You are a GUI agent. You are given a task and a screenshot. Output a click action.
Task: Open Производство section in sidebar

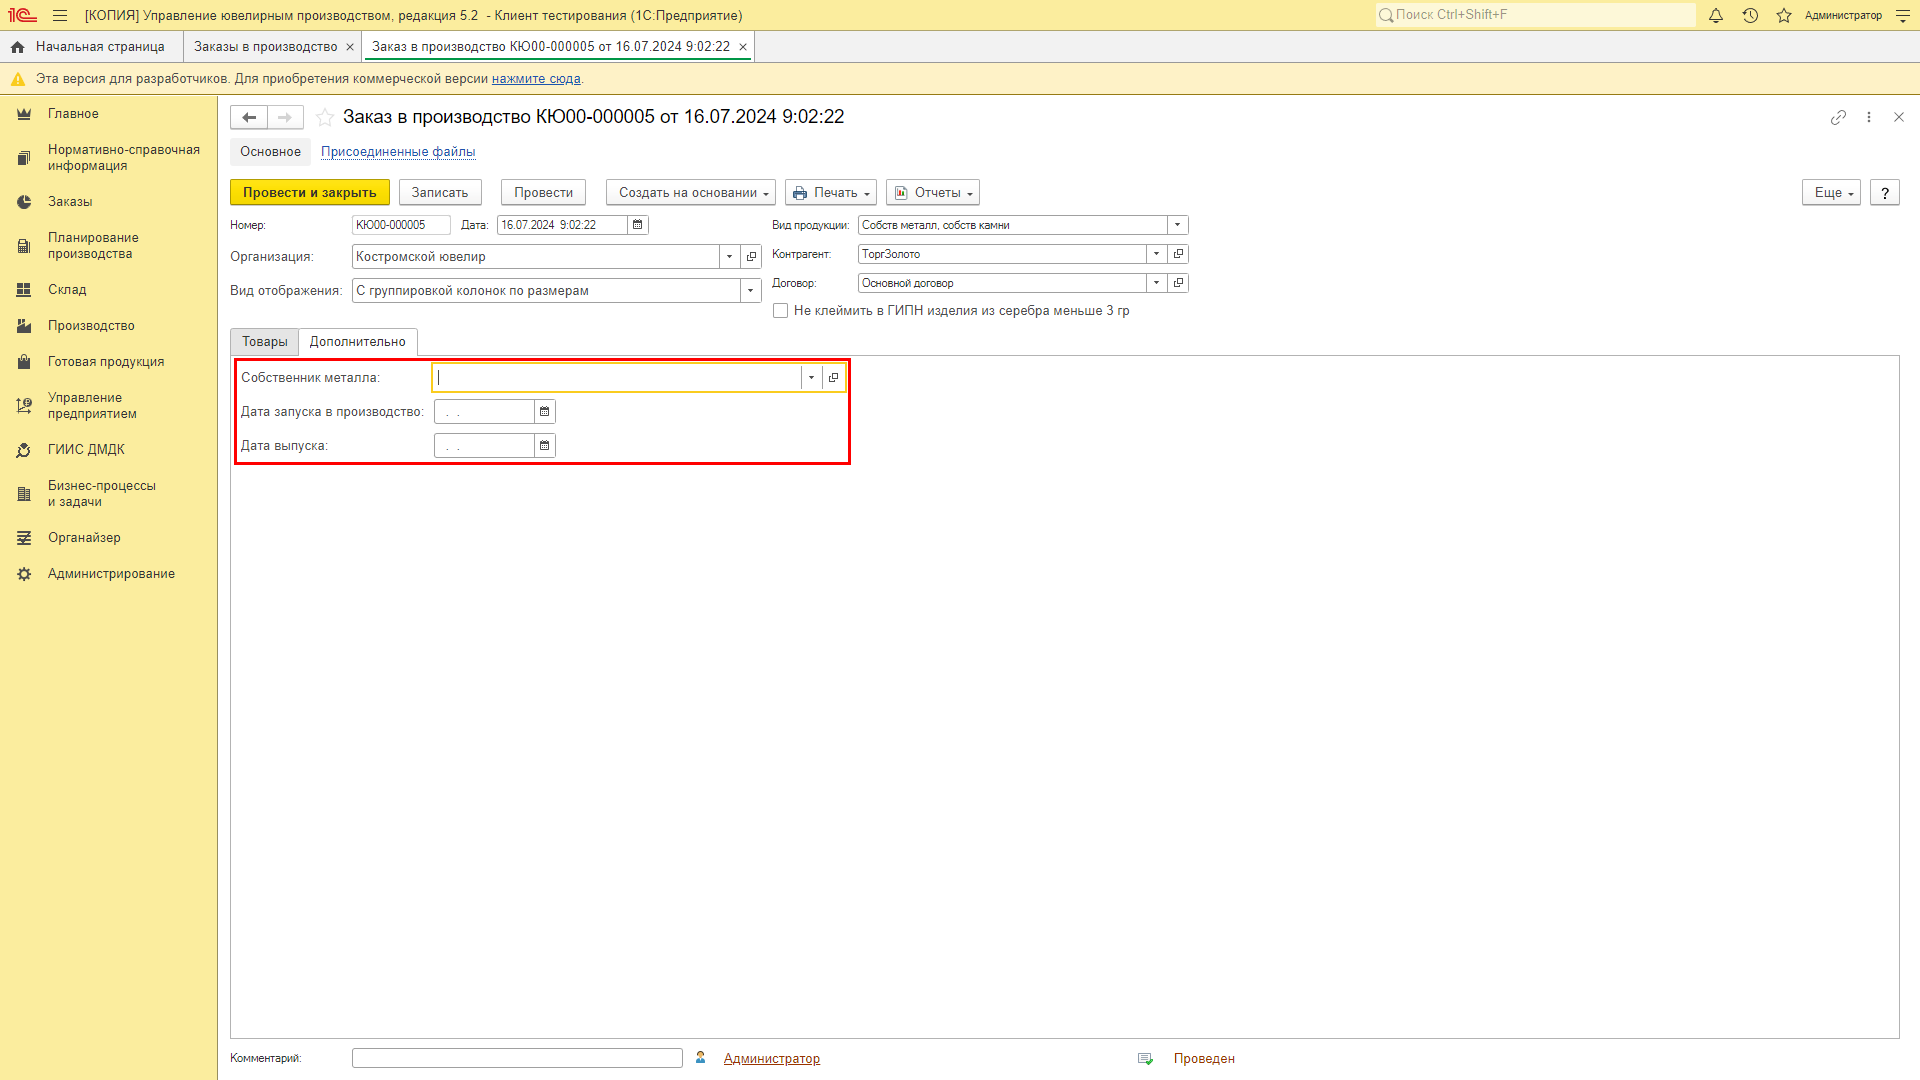108,326
